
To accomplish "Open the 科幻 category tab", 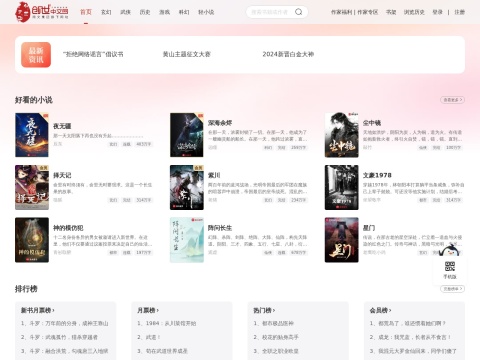I will [x=184, y=12].
